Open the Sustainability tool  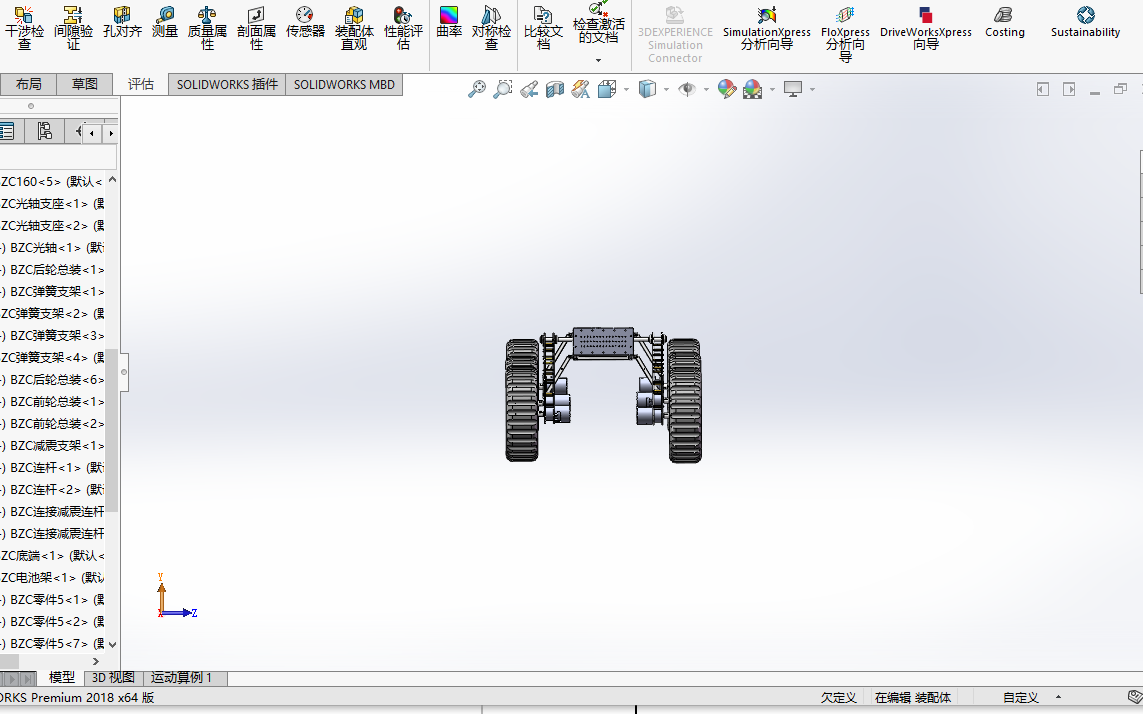[x=1085, y=23]
